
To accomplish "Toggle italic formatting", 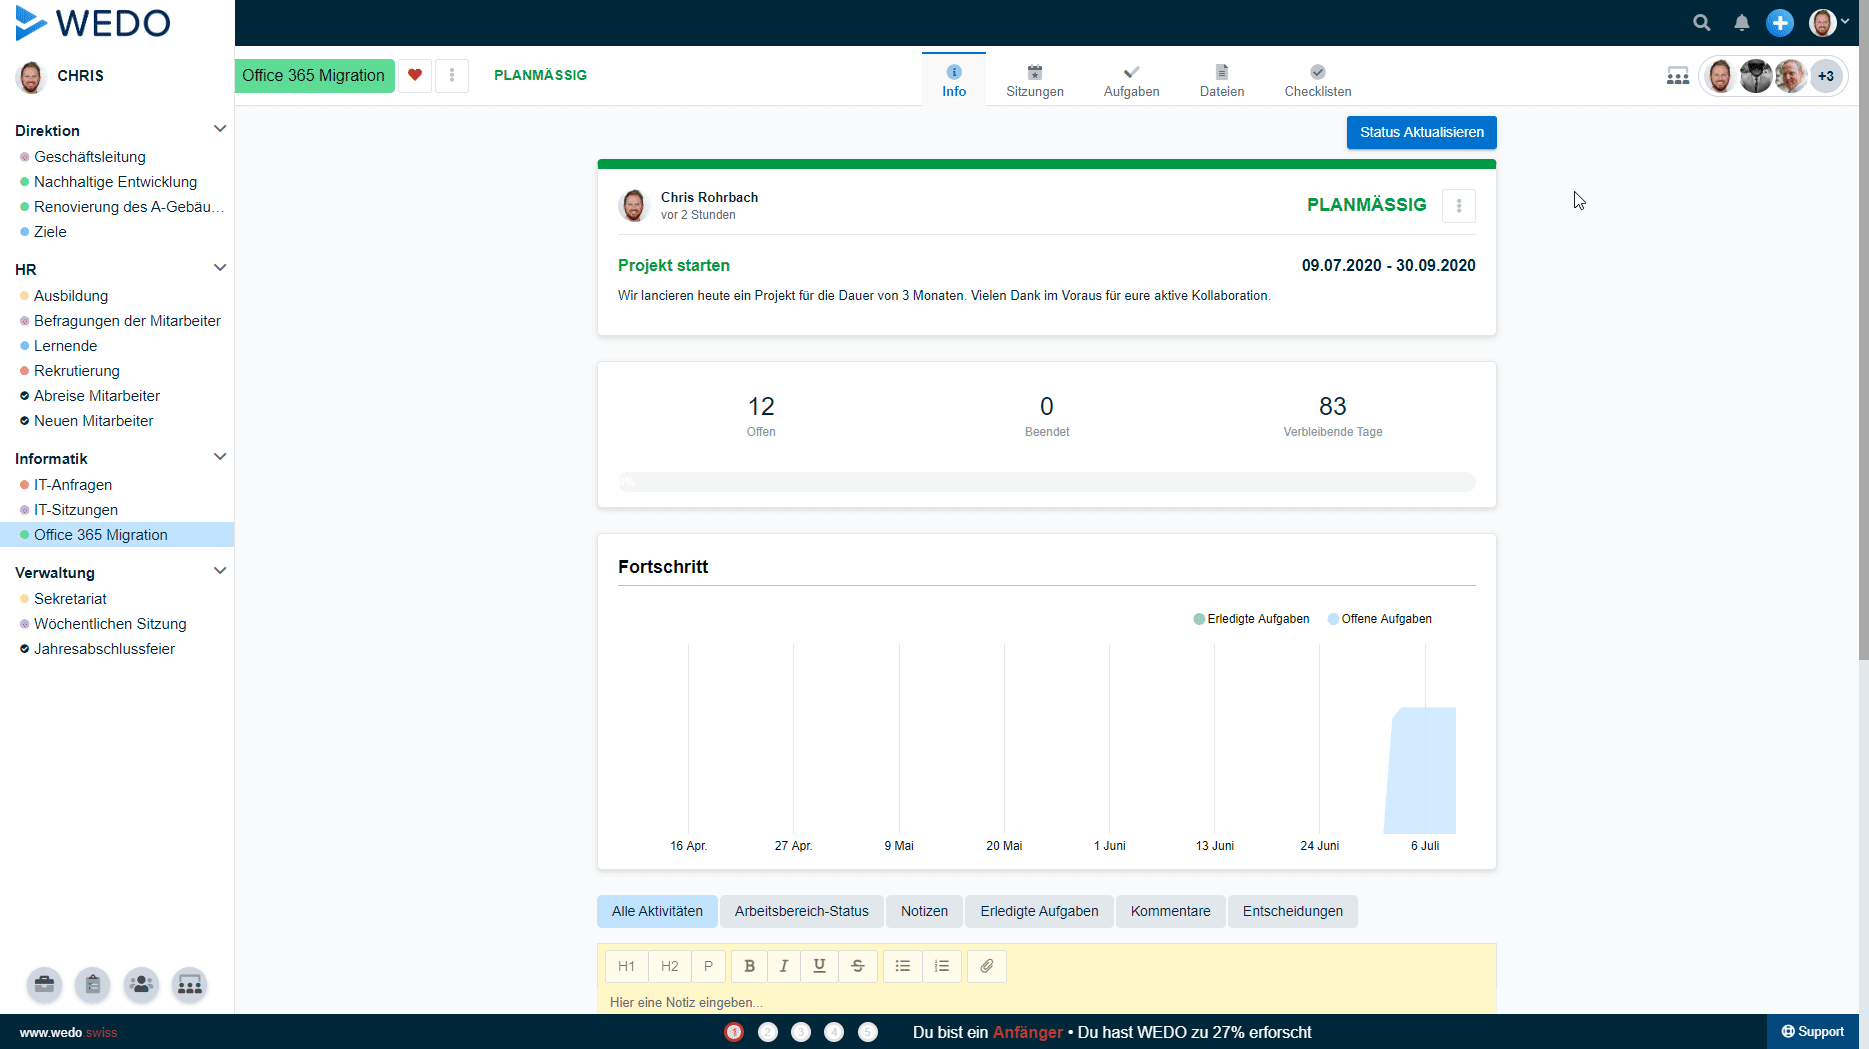I will pyautogui.click(x=784, y=966).
